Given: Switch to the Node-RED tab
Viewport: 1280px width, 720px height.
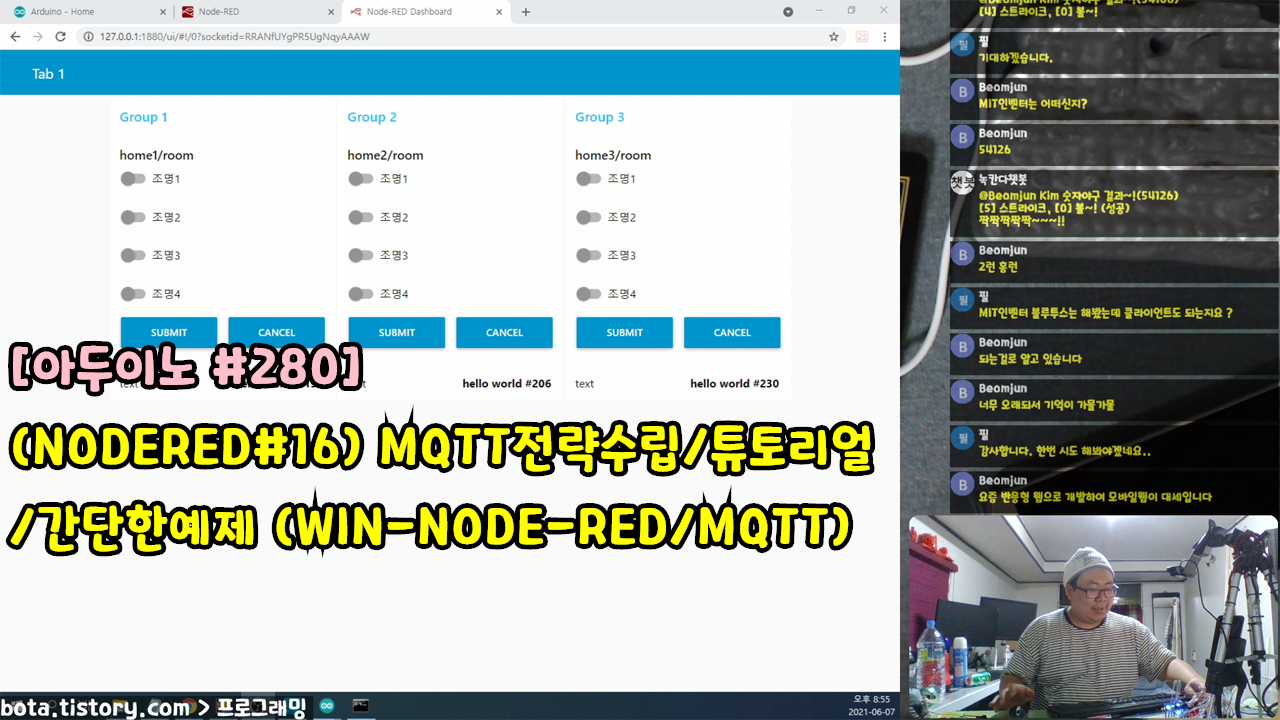Looking at the screenshot, I should (257, 12).
